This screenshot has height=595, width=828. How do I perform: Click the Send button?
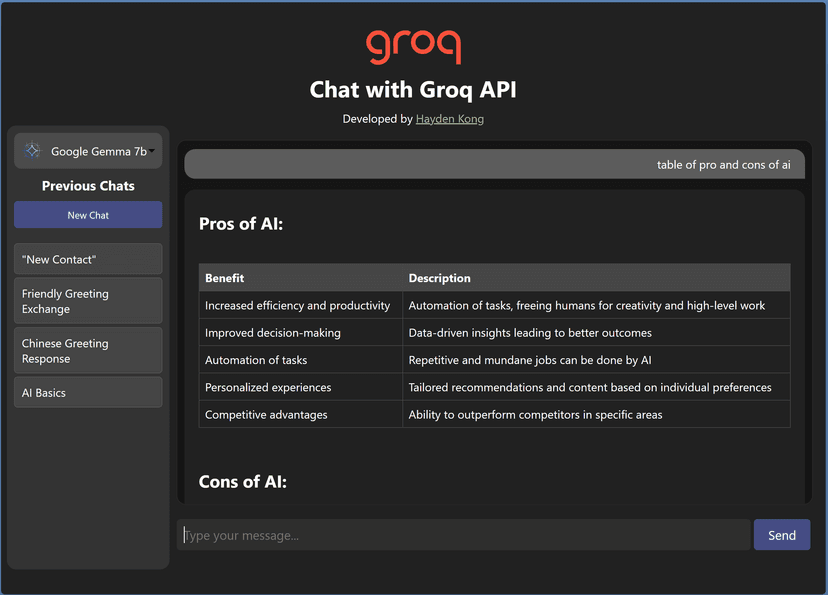[x=782, y=535]
